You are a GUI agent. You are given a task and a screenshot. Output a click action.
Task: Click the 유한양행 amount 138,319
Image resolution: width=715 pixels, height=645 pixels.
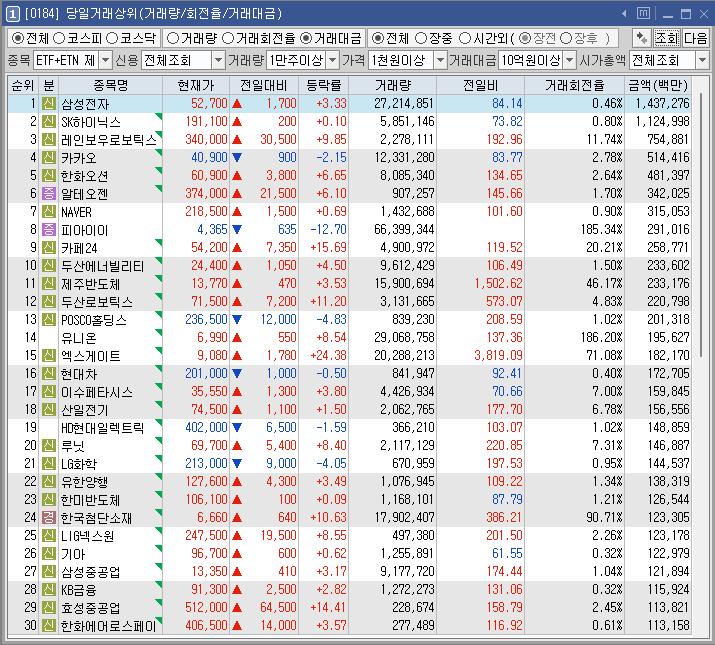(668, 481)
